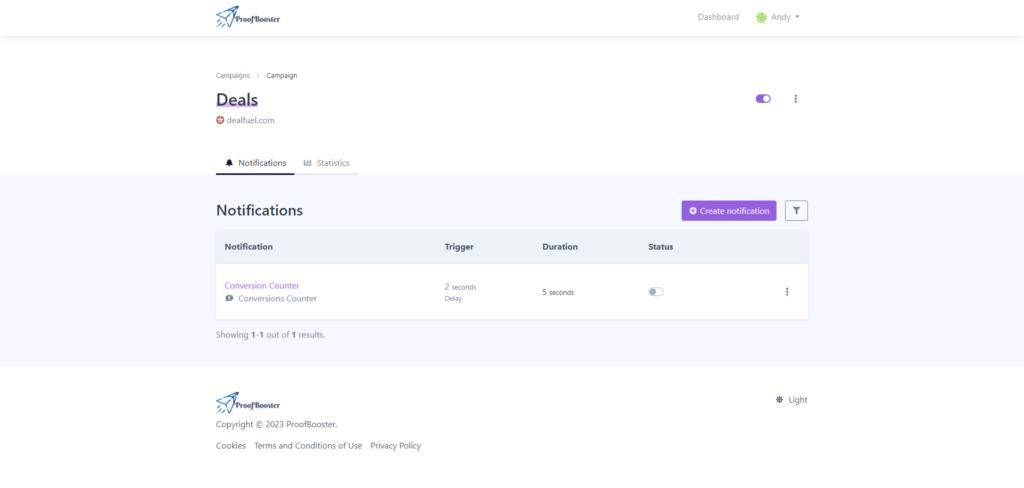Click the '5 seconds' duration value
The width and height of the screenshot is (1024, 488).
[558, 293]
